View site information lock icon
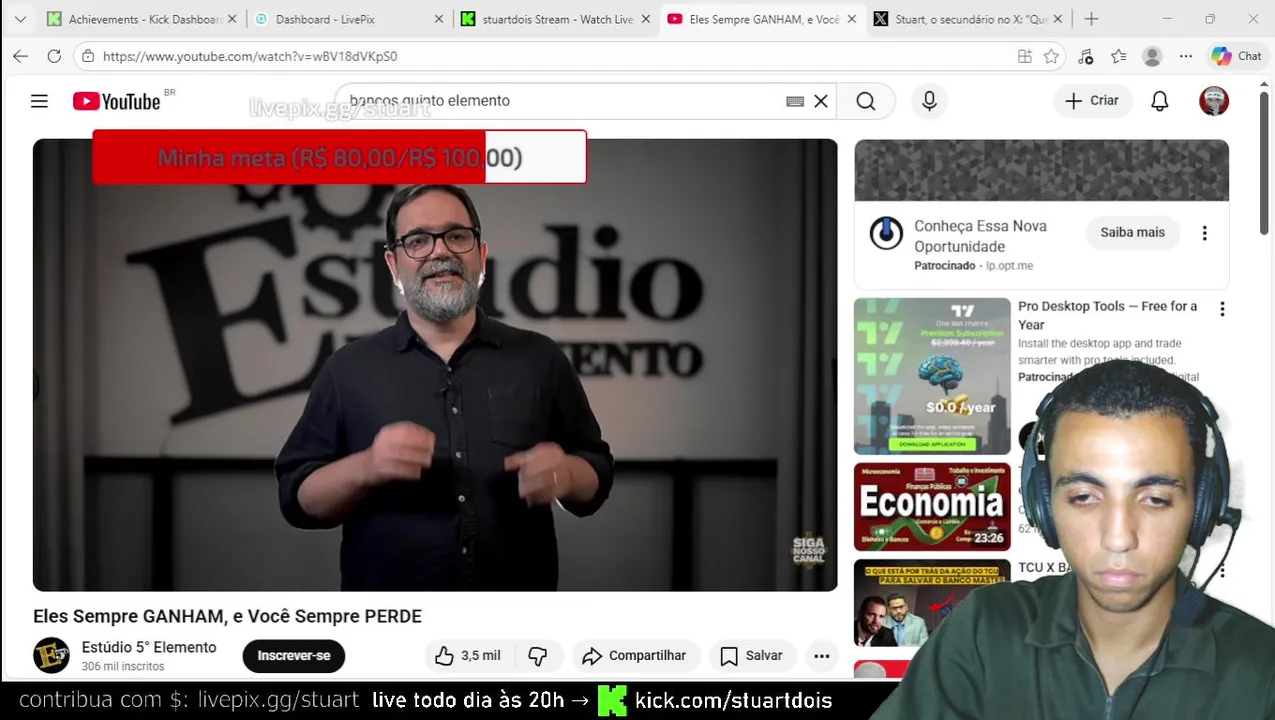Viewport: 1275px width, 720px height. tap(89, 57)
